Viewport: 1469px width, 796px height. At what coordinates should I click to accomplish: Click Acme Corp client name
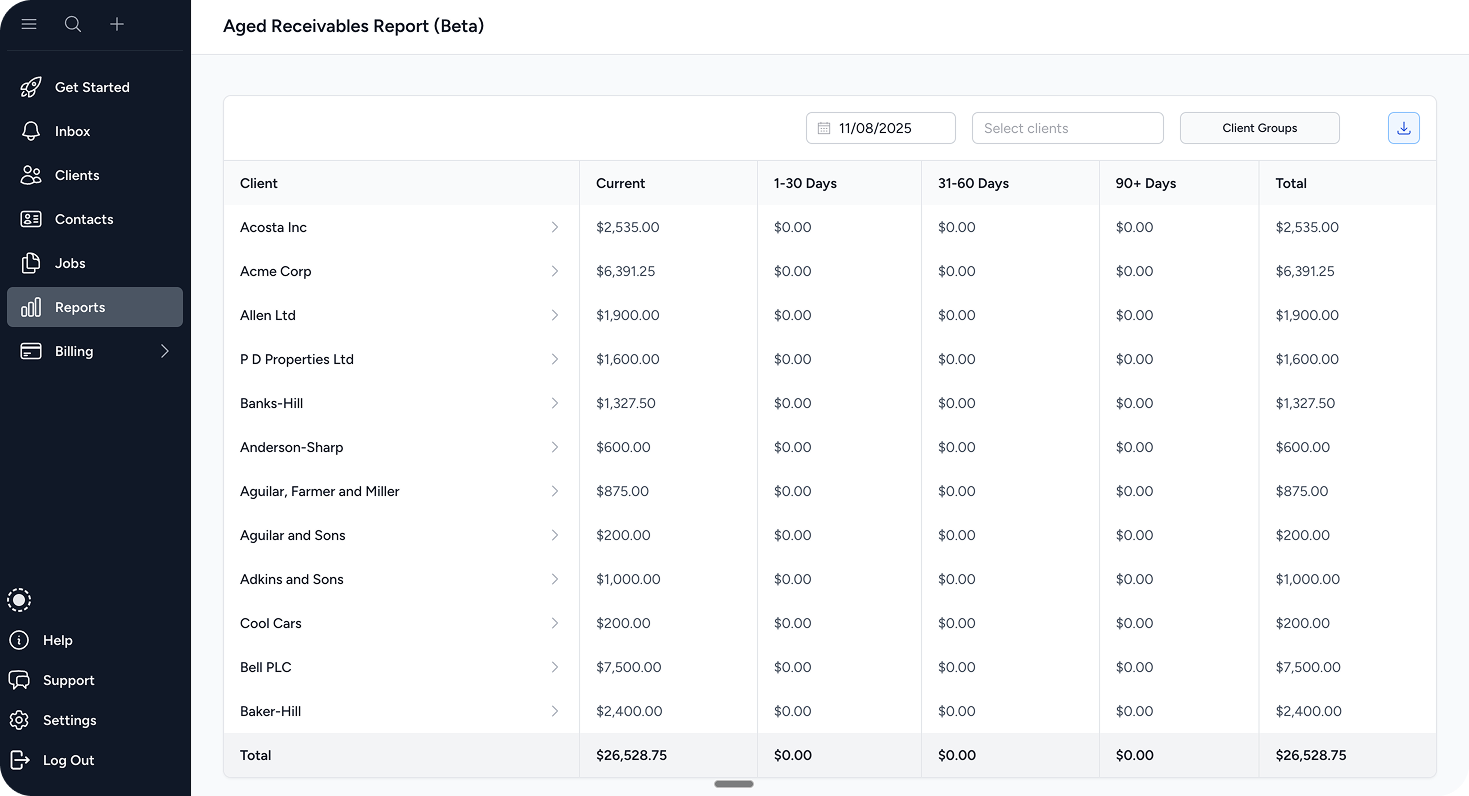pos(276,271)
